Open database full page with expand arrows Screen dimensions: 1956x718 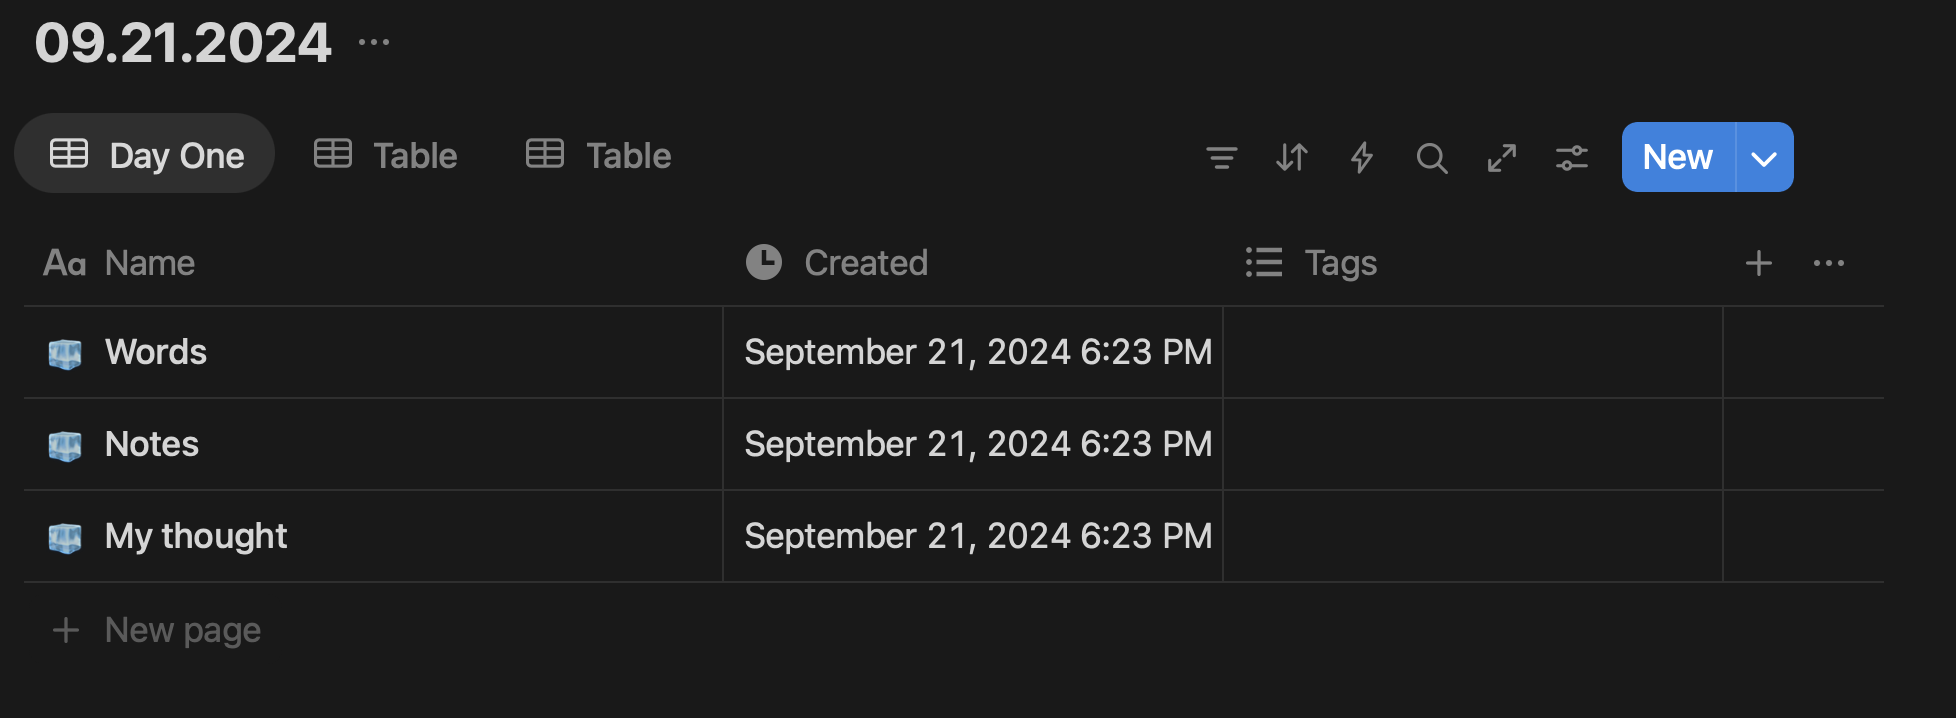coord(1502,157)
